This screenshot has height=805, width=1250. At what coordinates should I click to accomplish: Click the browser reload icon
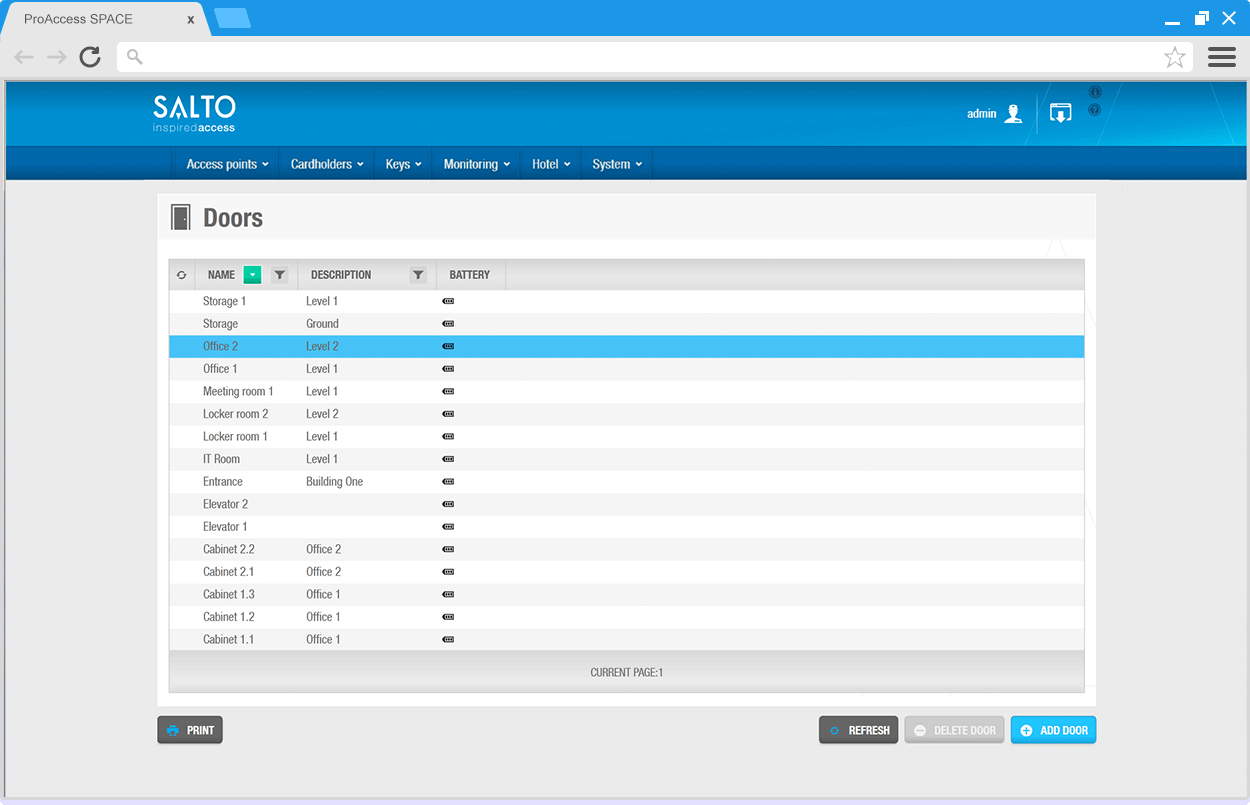pyautogui.click(x=90, y=57)
